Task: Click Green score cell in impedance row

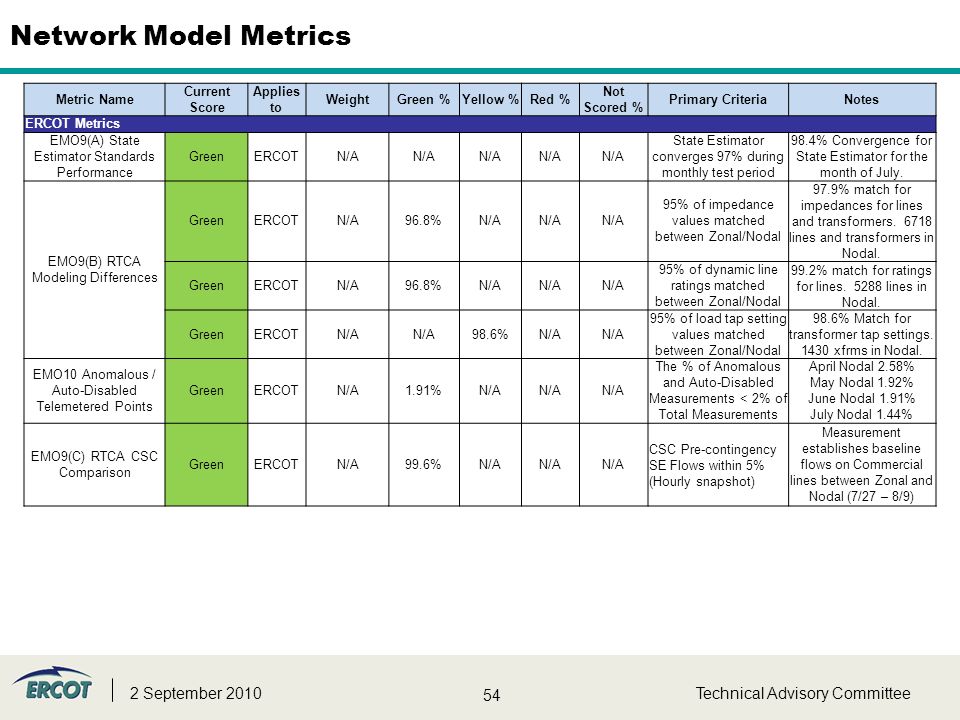Action: tap(206, 220)
